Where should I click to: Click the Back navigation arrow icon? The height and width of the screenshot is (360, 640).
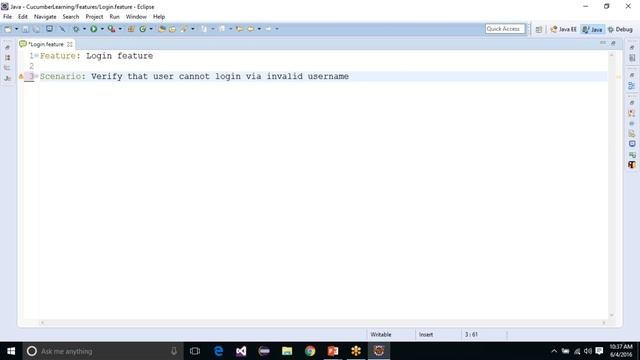[x=251, y=29]
